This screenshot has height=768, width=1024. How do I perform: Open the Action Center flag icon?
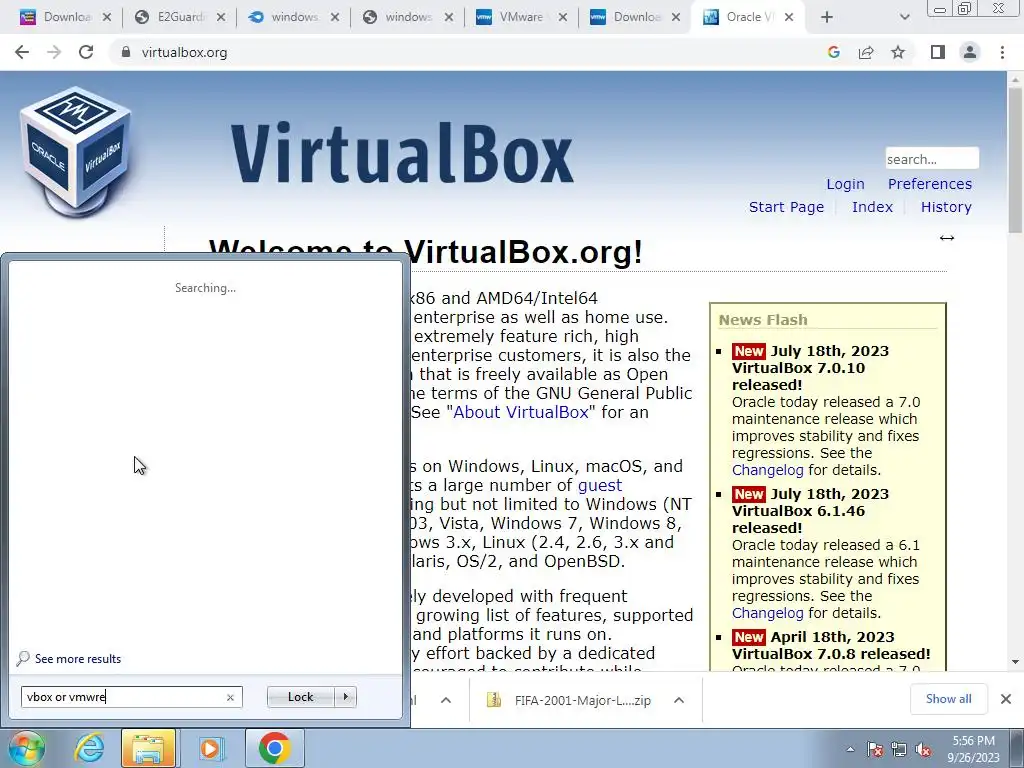874,750
